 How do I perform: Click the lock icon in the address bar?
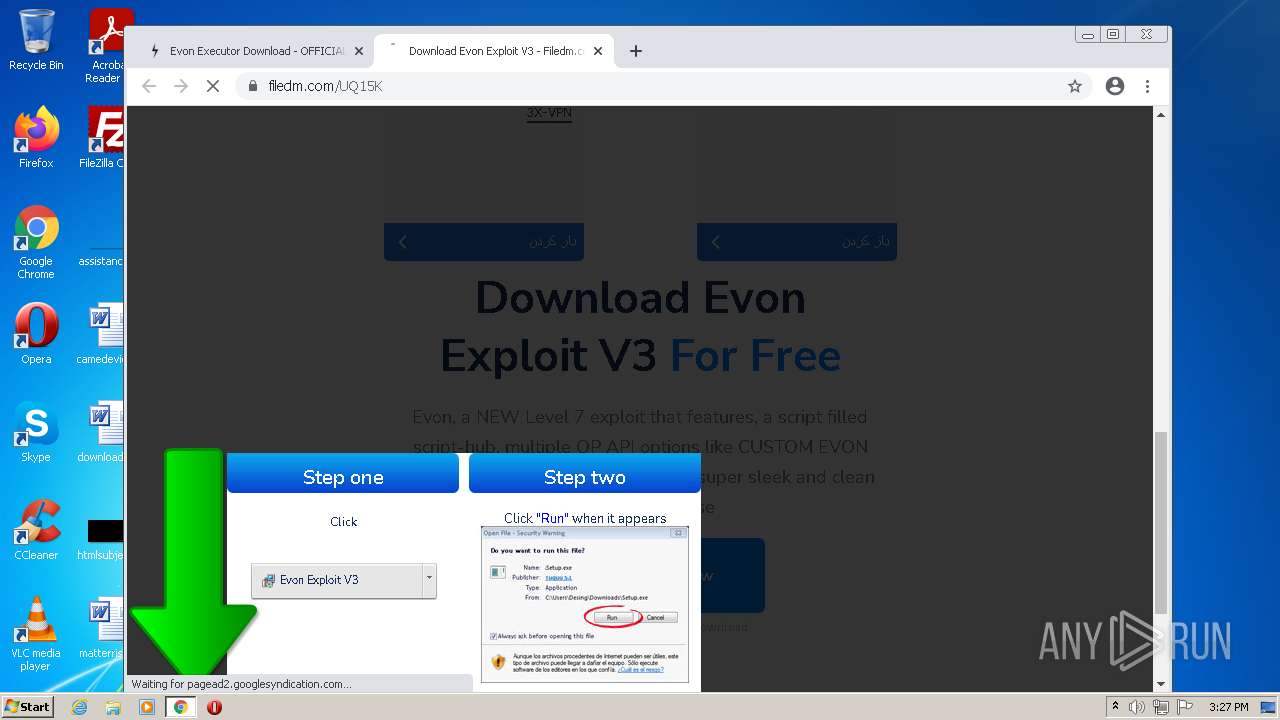[253, 86]
